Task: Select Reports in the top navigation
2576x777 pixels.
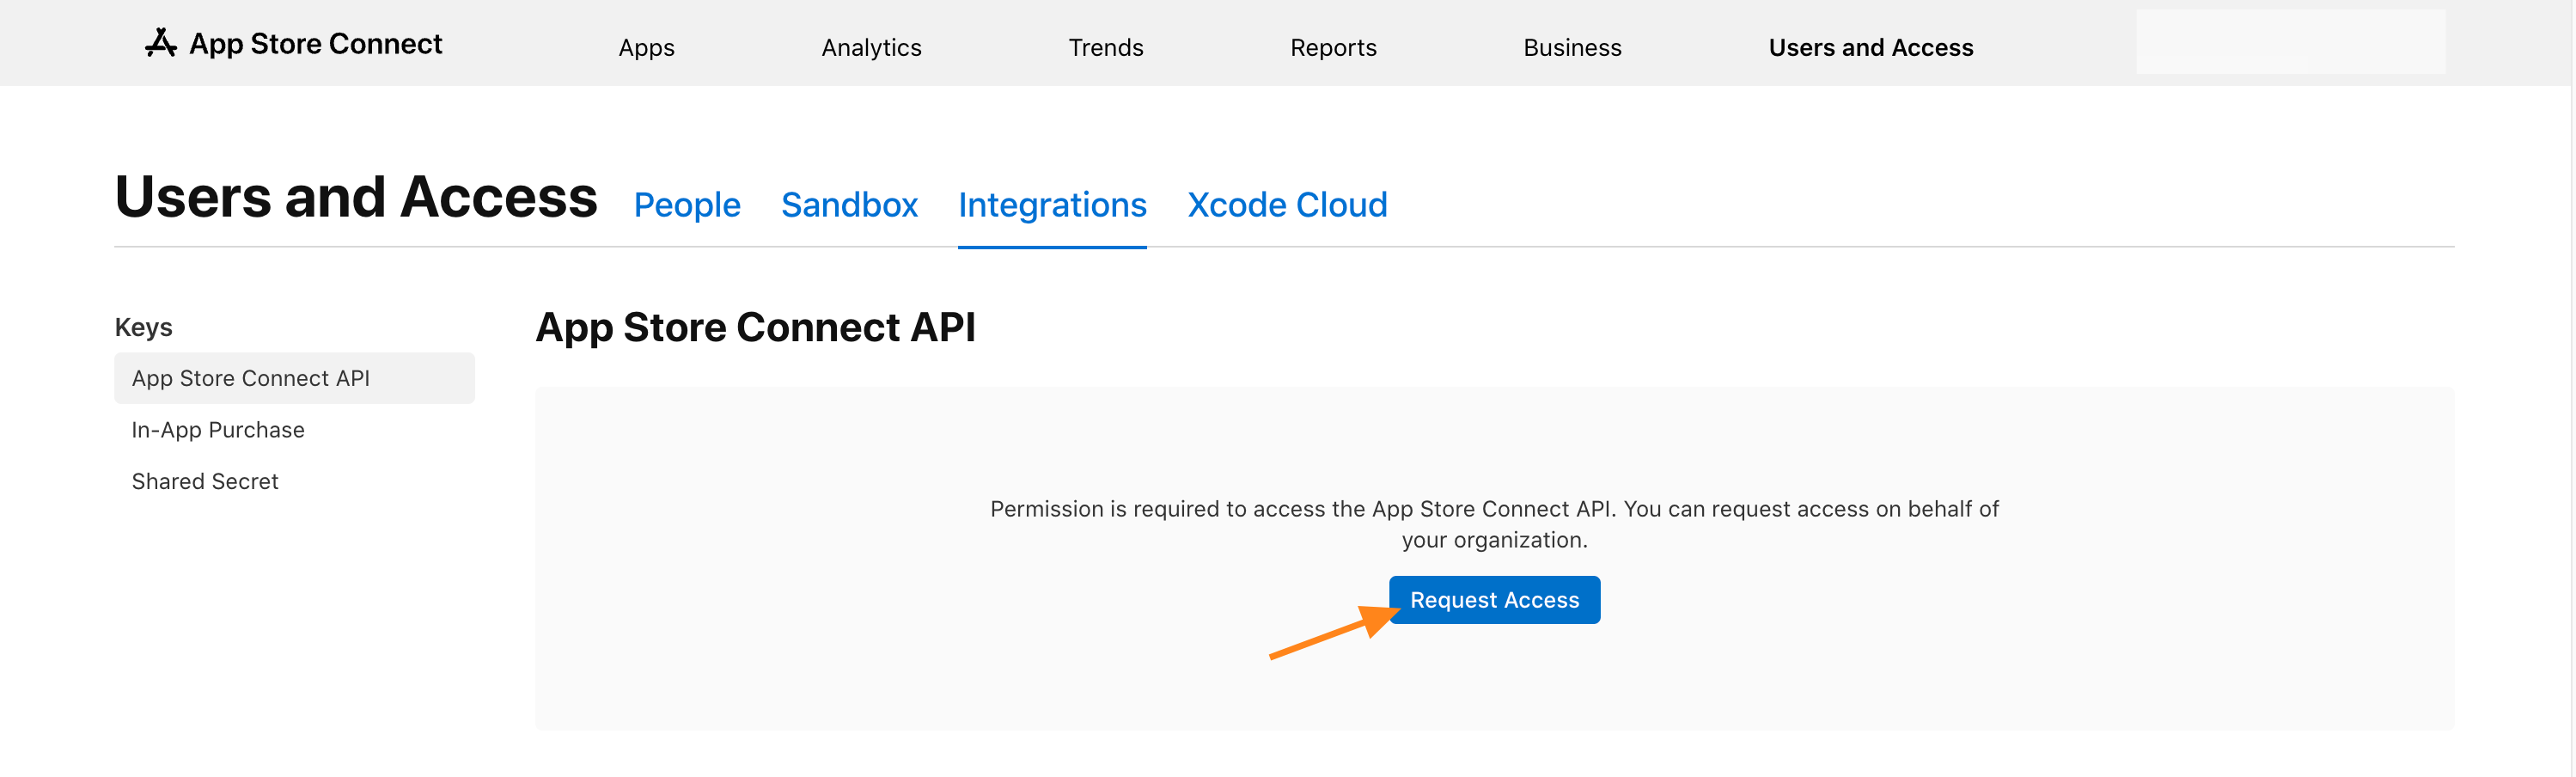Action: click(x=1333, y=47)
